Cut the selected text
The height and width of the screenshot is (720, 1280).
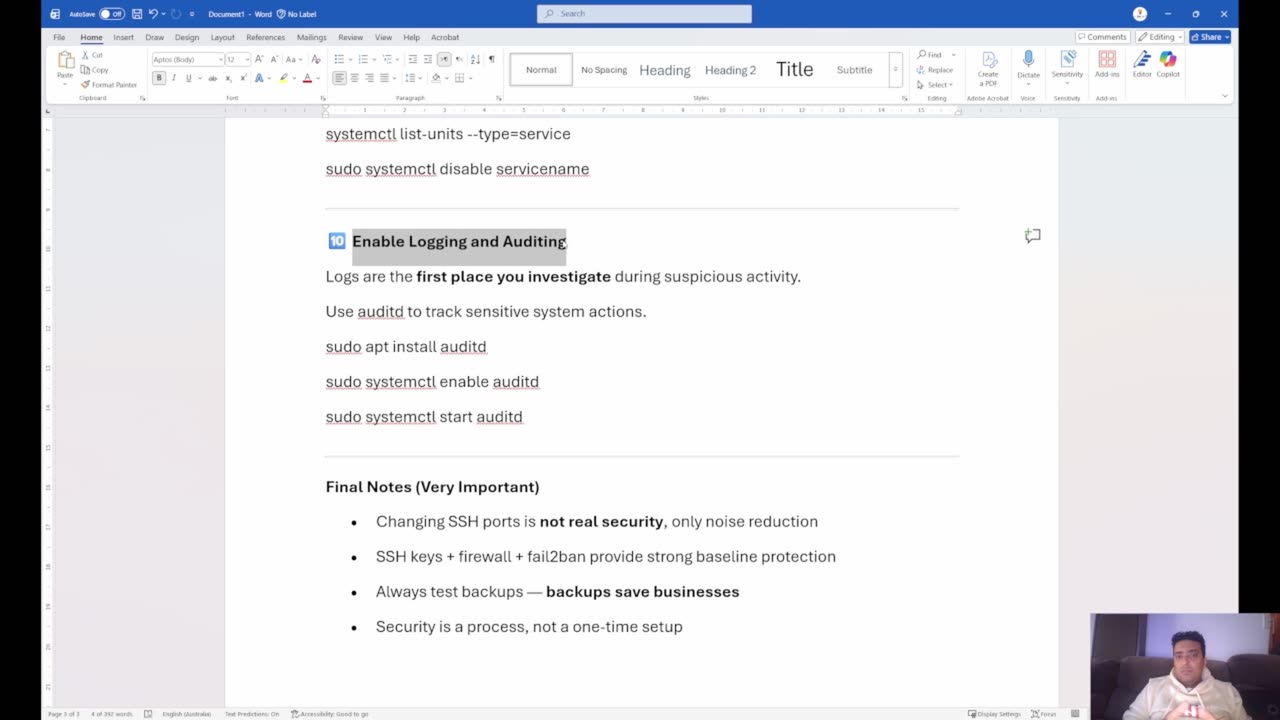(92, 55)
